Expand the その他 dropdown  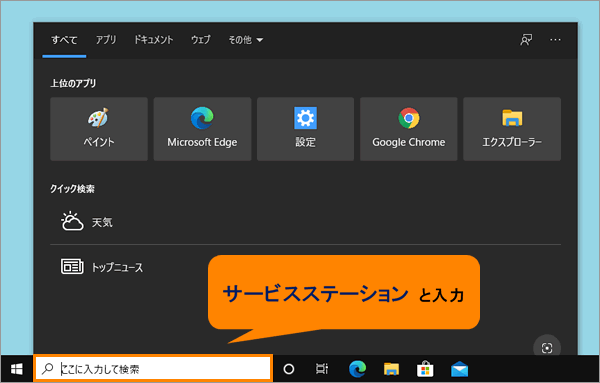tap(246, 40)
